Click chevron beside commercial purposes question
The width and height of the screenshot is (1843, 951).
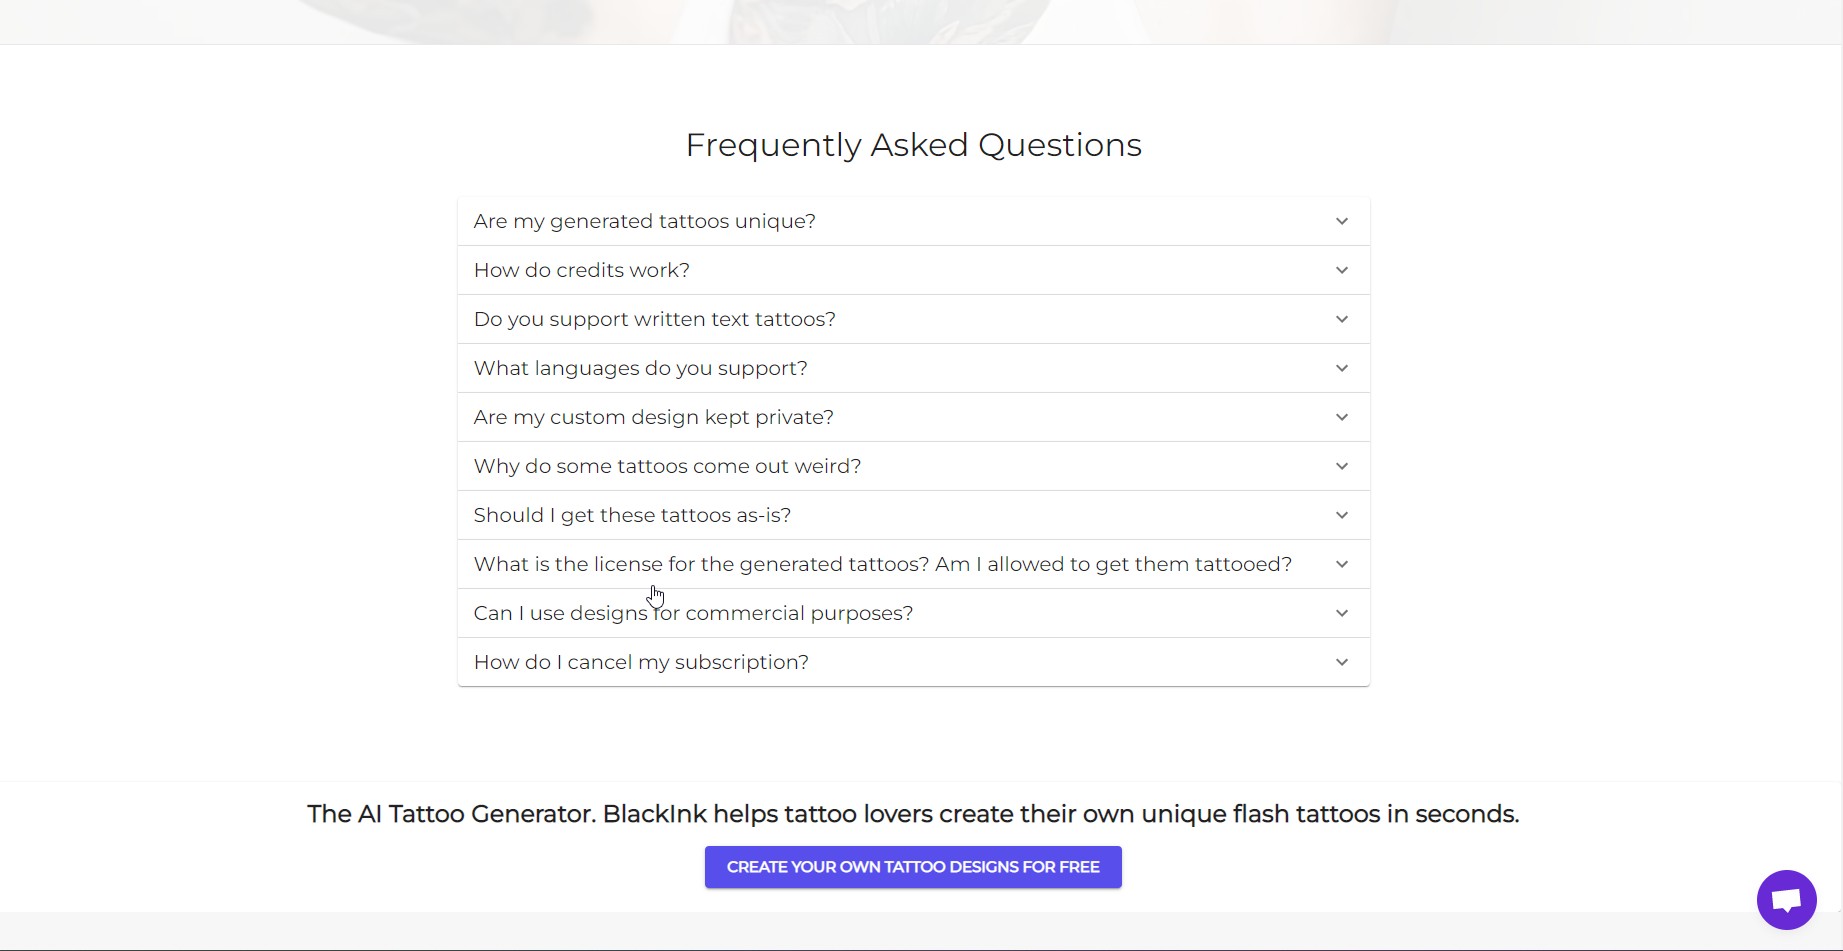(1342, 613)
